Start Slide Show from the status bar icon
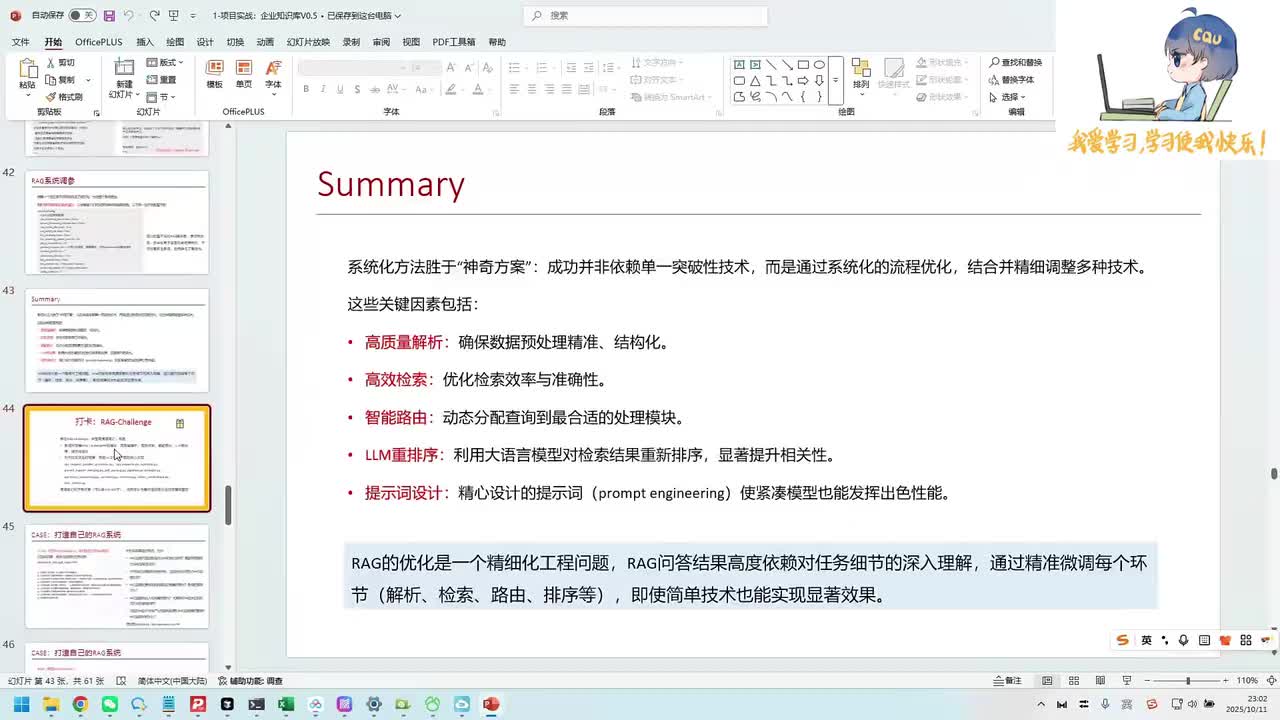Viewport: 1280px width, 720px height. (1127, 681)
